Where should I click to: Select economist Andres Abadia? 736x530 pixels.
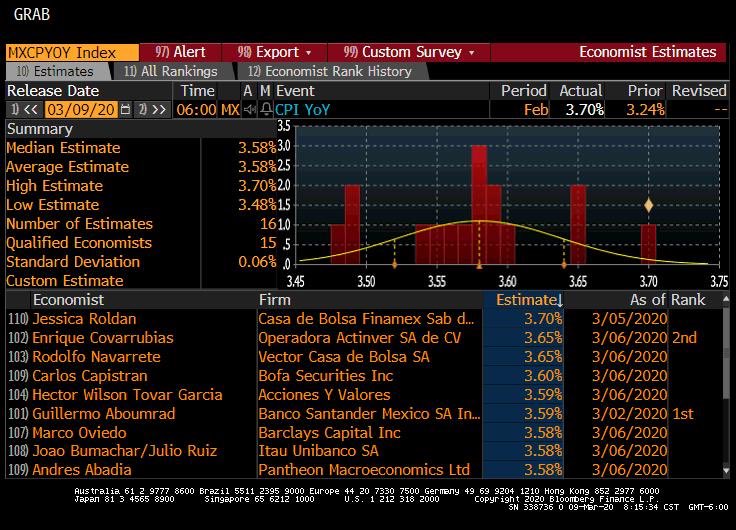82,470
